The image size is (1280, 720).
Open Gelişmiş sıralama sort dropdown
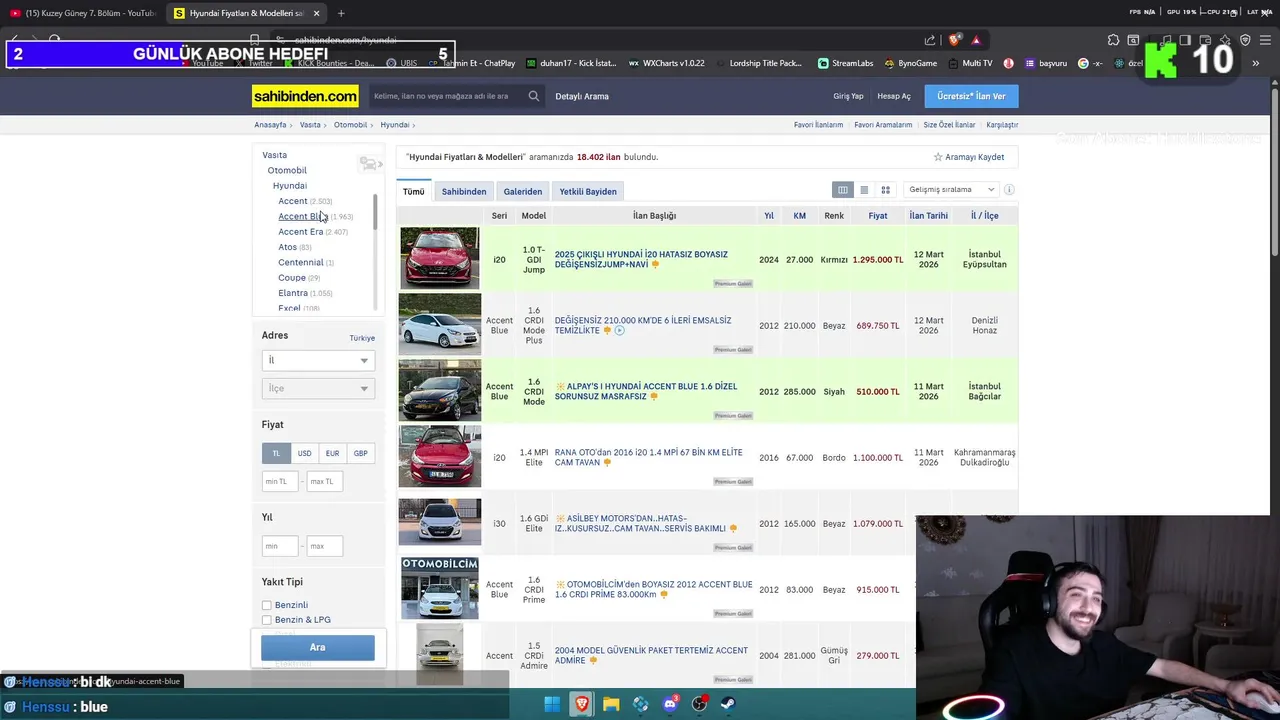tap(951, 190)
